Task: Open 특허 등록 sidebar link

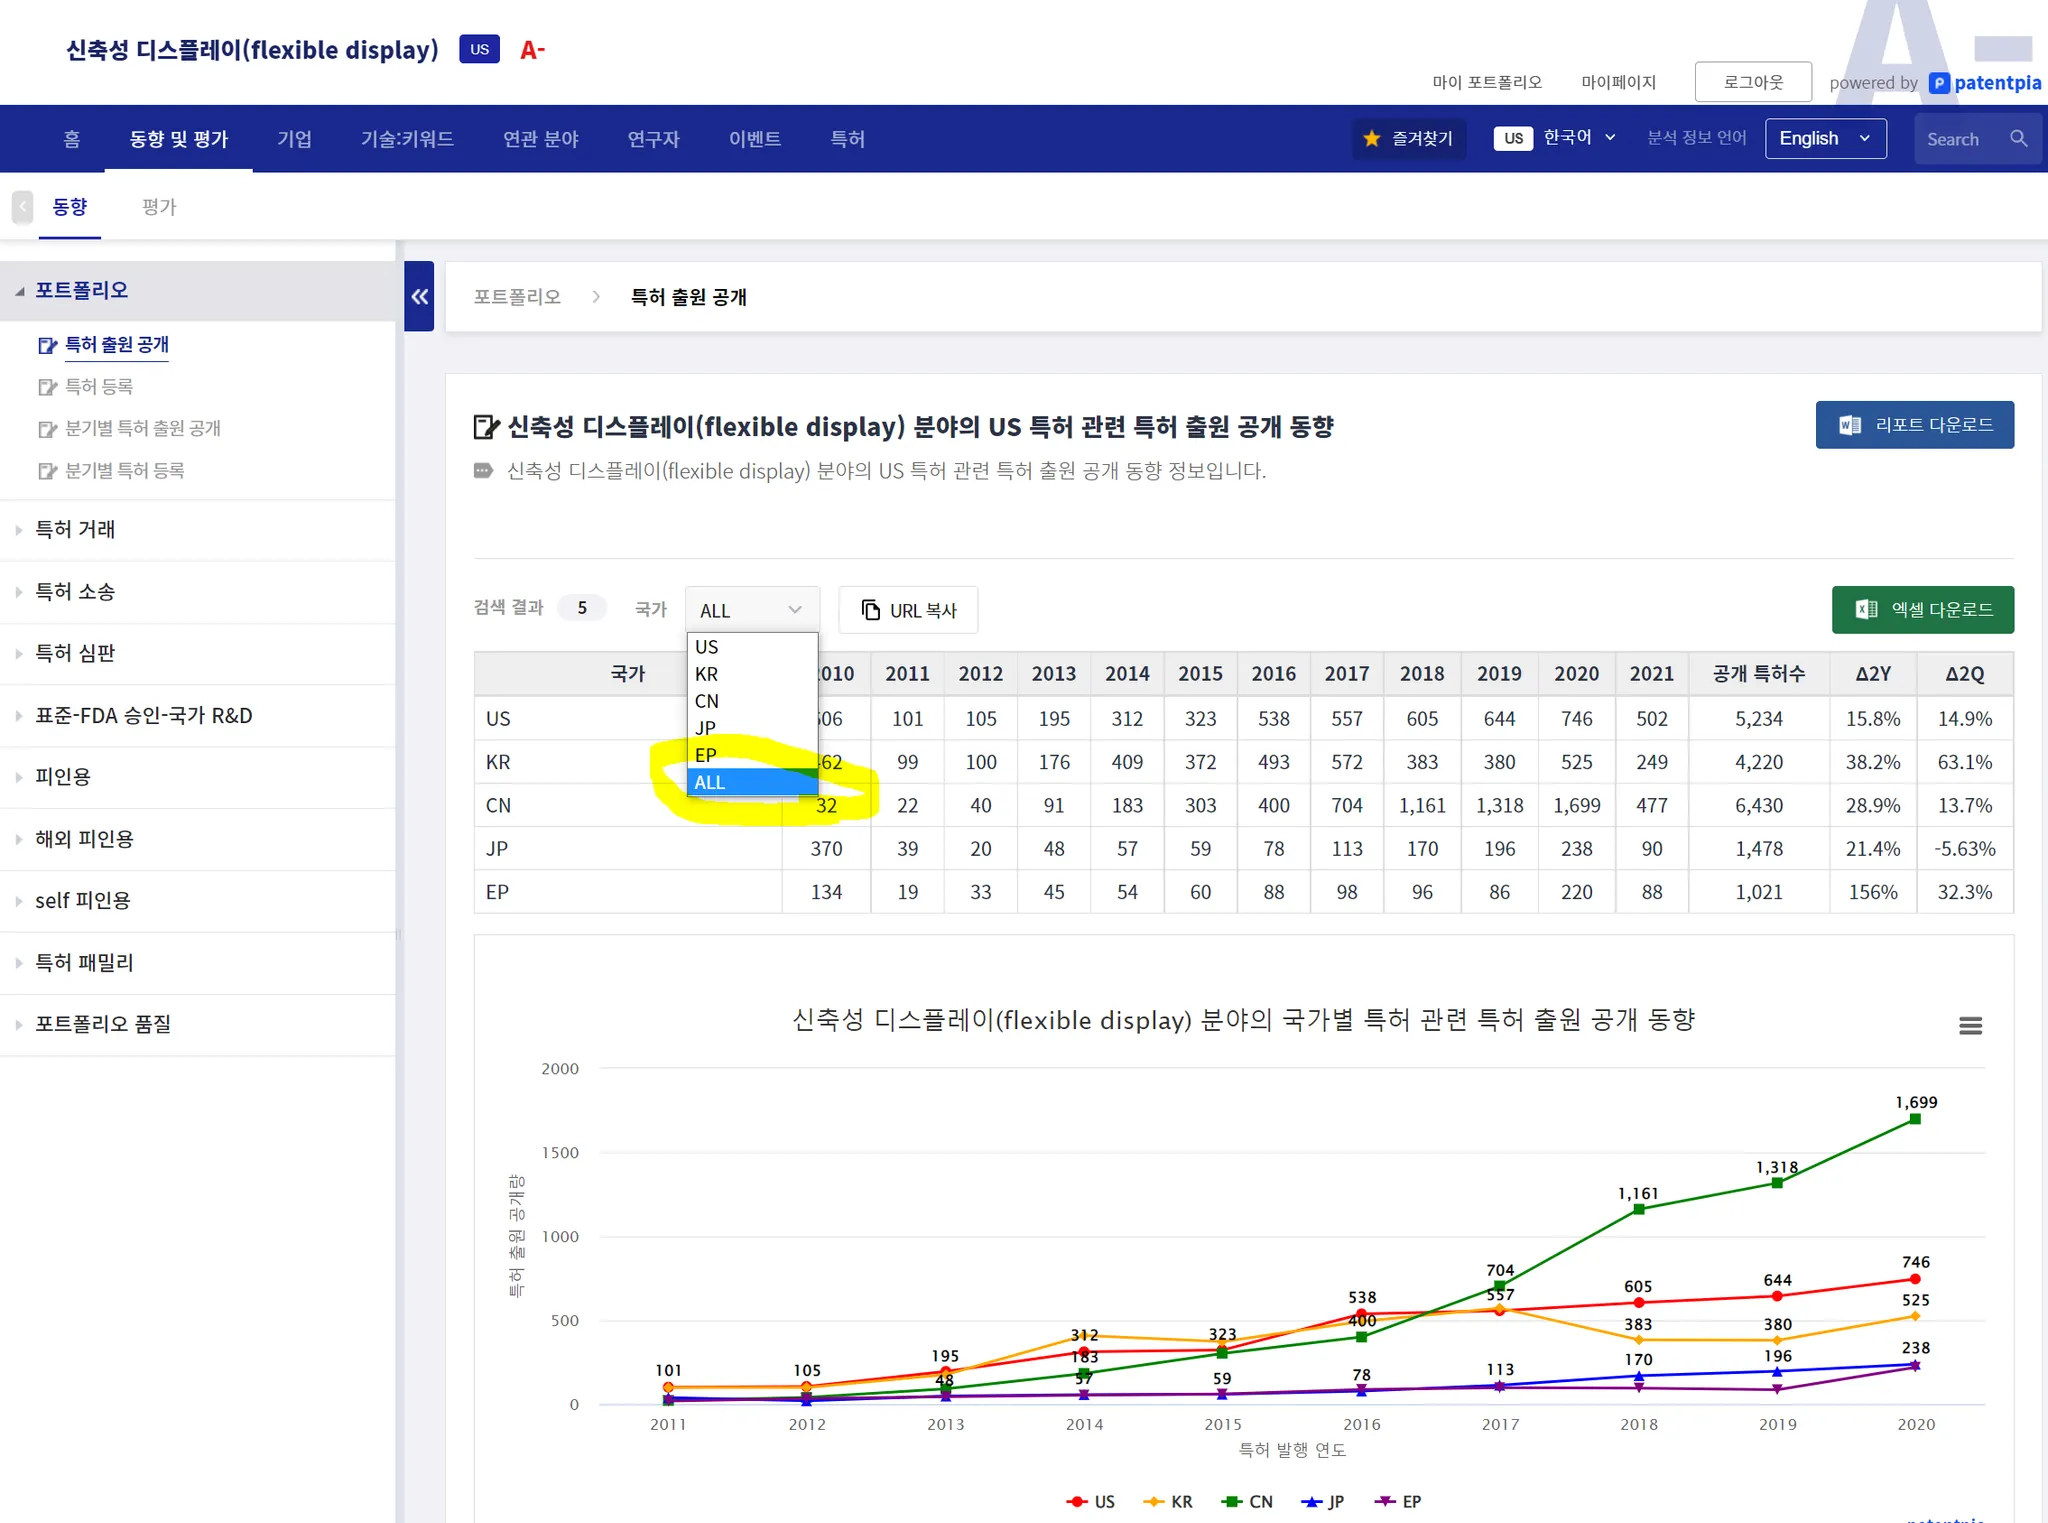Action: pos(98,387)
